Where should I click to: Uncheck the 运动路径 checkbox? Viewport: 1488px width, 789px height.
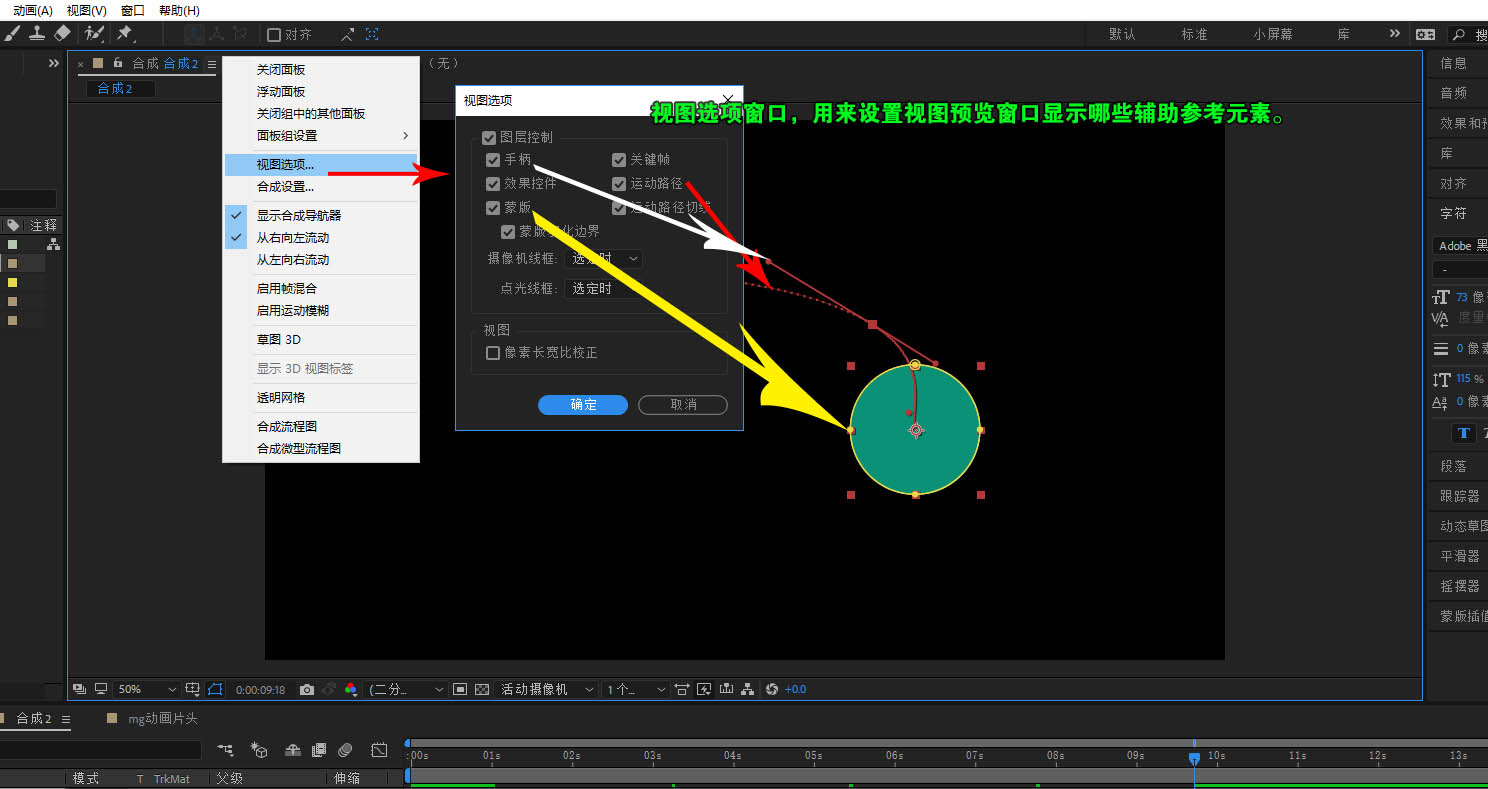tap(618, 183)
